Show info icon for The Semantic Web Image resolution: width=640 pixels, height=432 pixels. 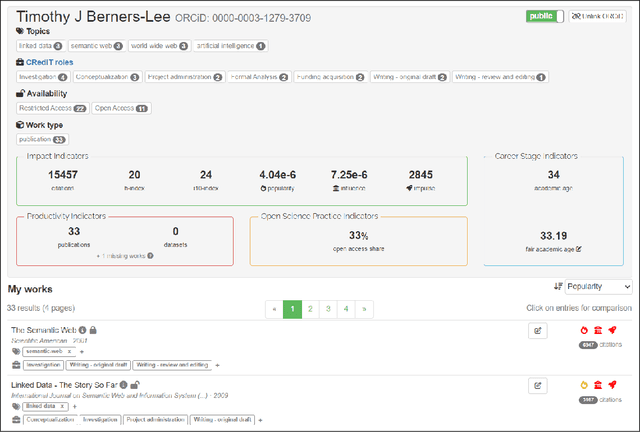(x=82, y=330)
